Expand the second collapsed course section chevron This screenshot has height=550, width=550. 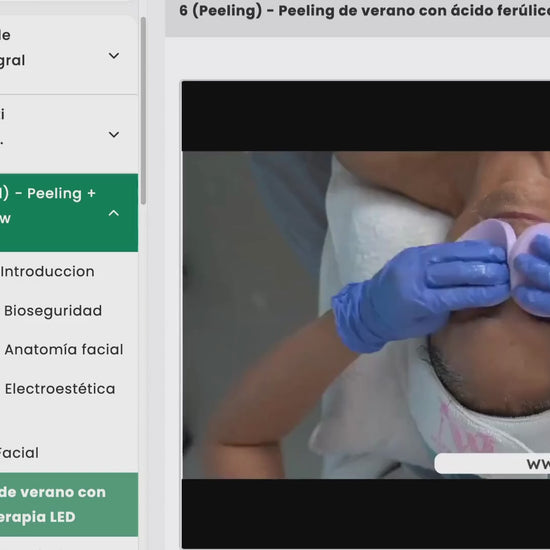coord(114,134)
